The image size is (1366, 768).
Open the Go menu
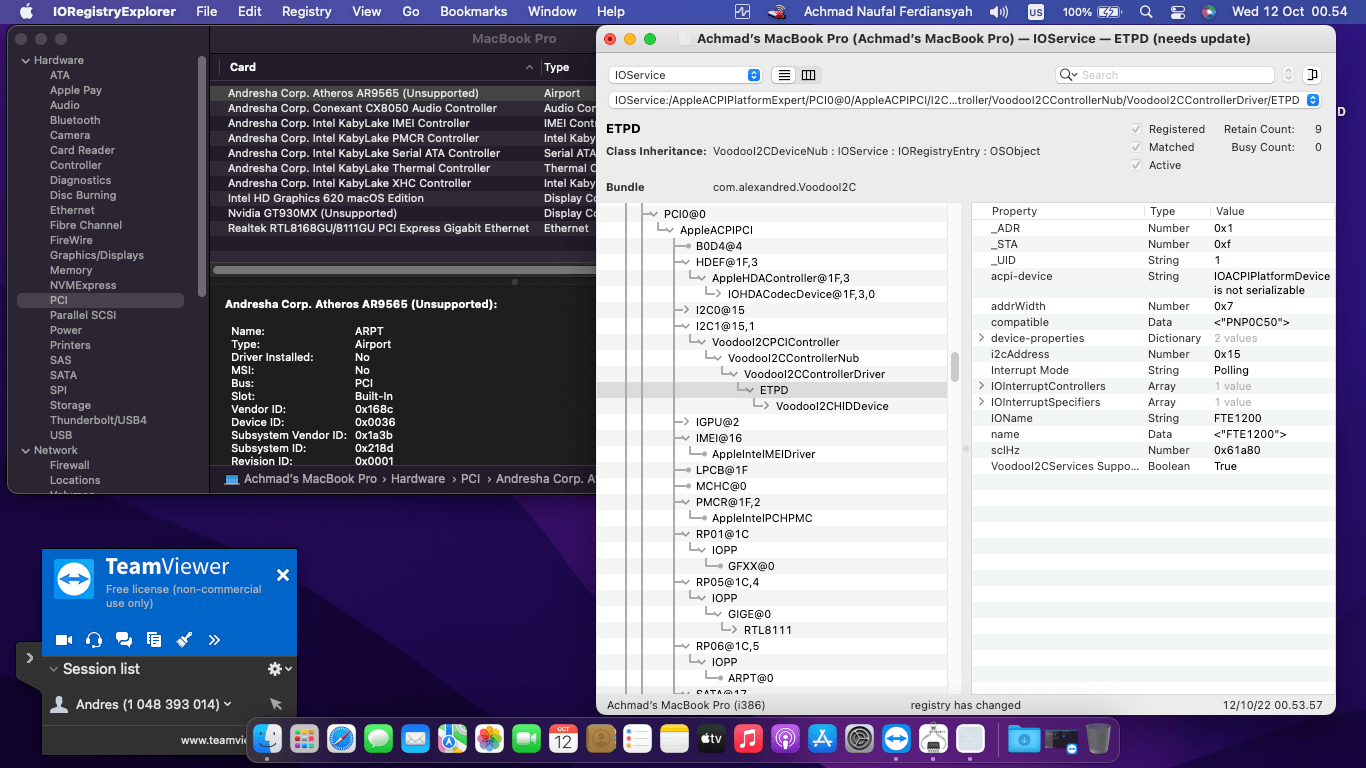[x=411, y=12]
